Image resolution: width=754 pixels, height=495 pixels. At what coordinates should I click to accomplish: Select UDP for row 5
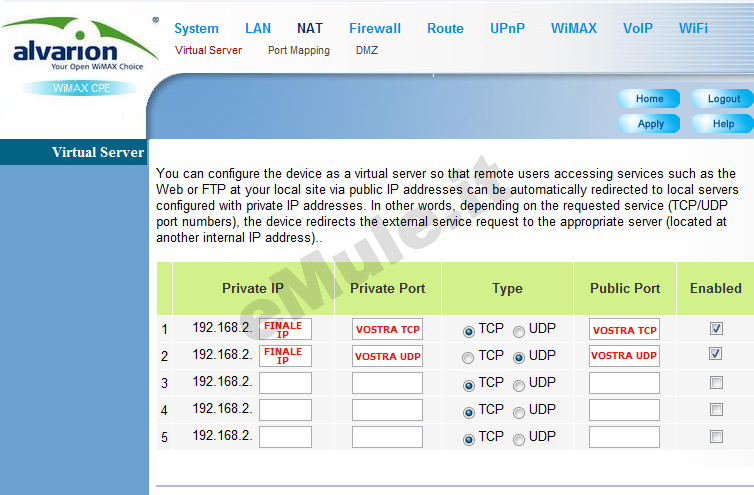519,439
